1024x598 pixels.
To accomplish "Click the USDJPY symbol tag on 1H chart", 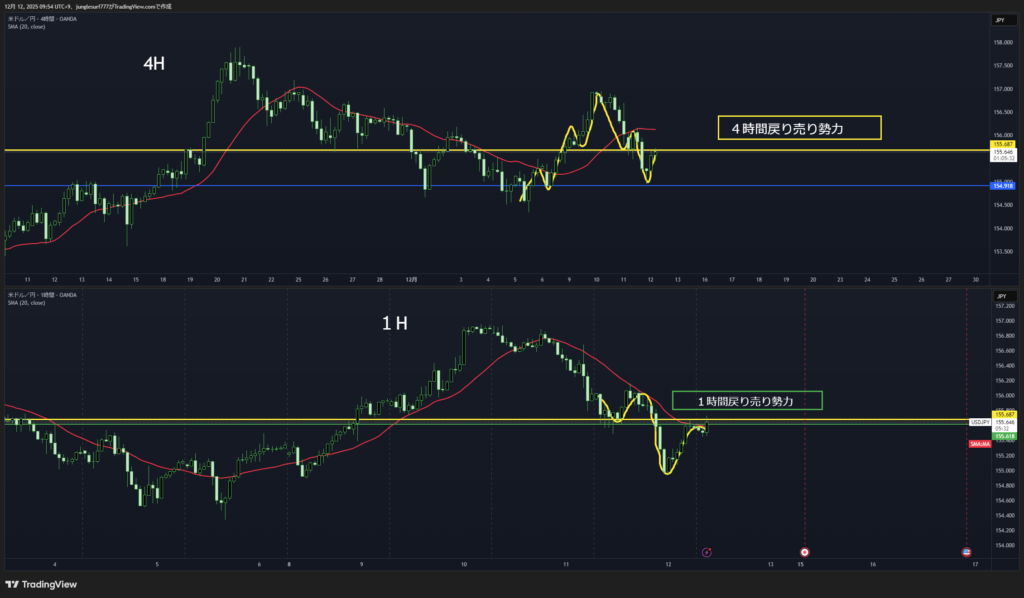I will click(979, 423).
